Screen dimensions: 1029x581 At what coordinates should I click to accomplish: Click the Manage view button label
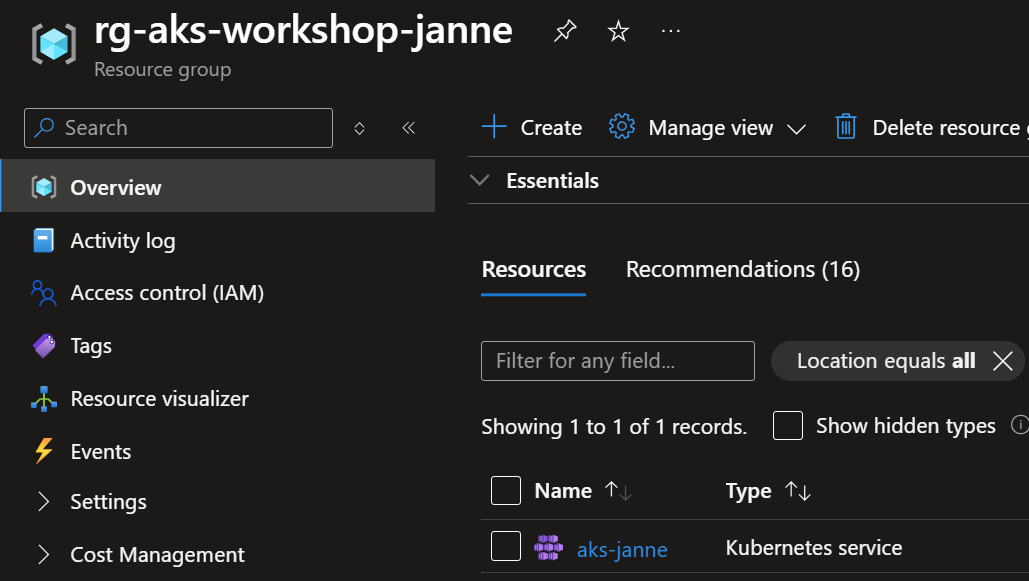(710, 127)
